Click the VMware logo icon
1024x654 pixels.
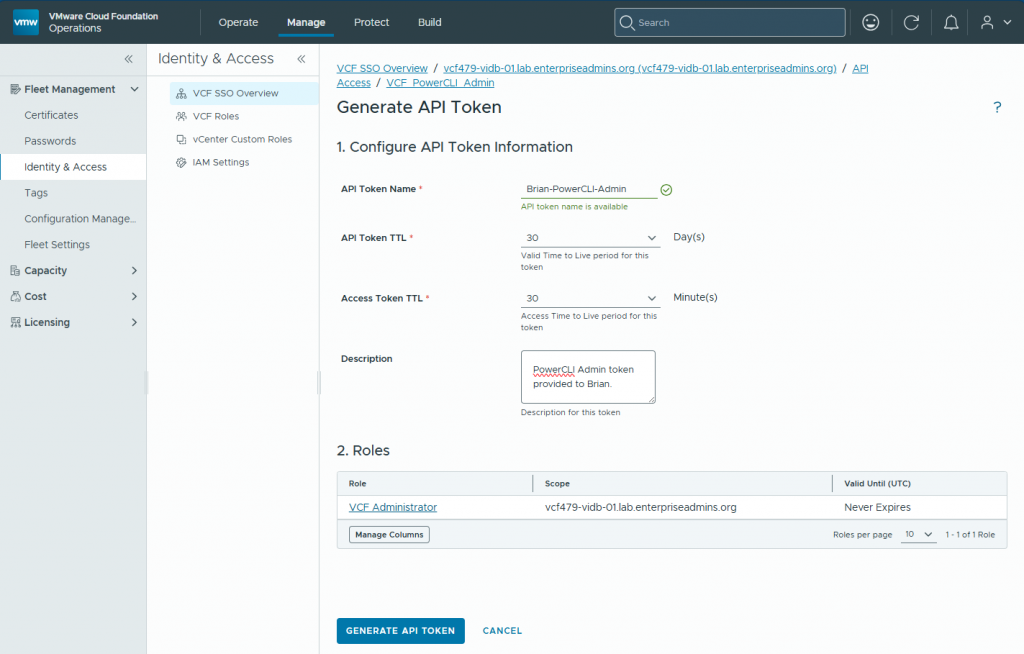26,22
